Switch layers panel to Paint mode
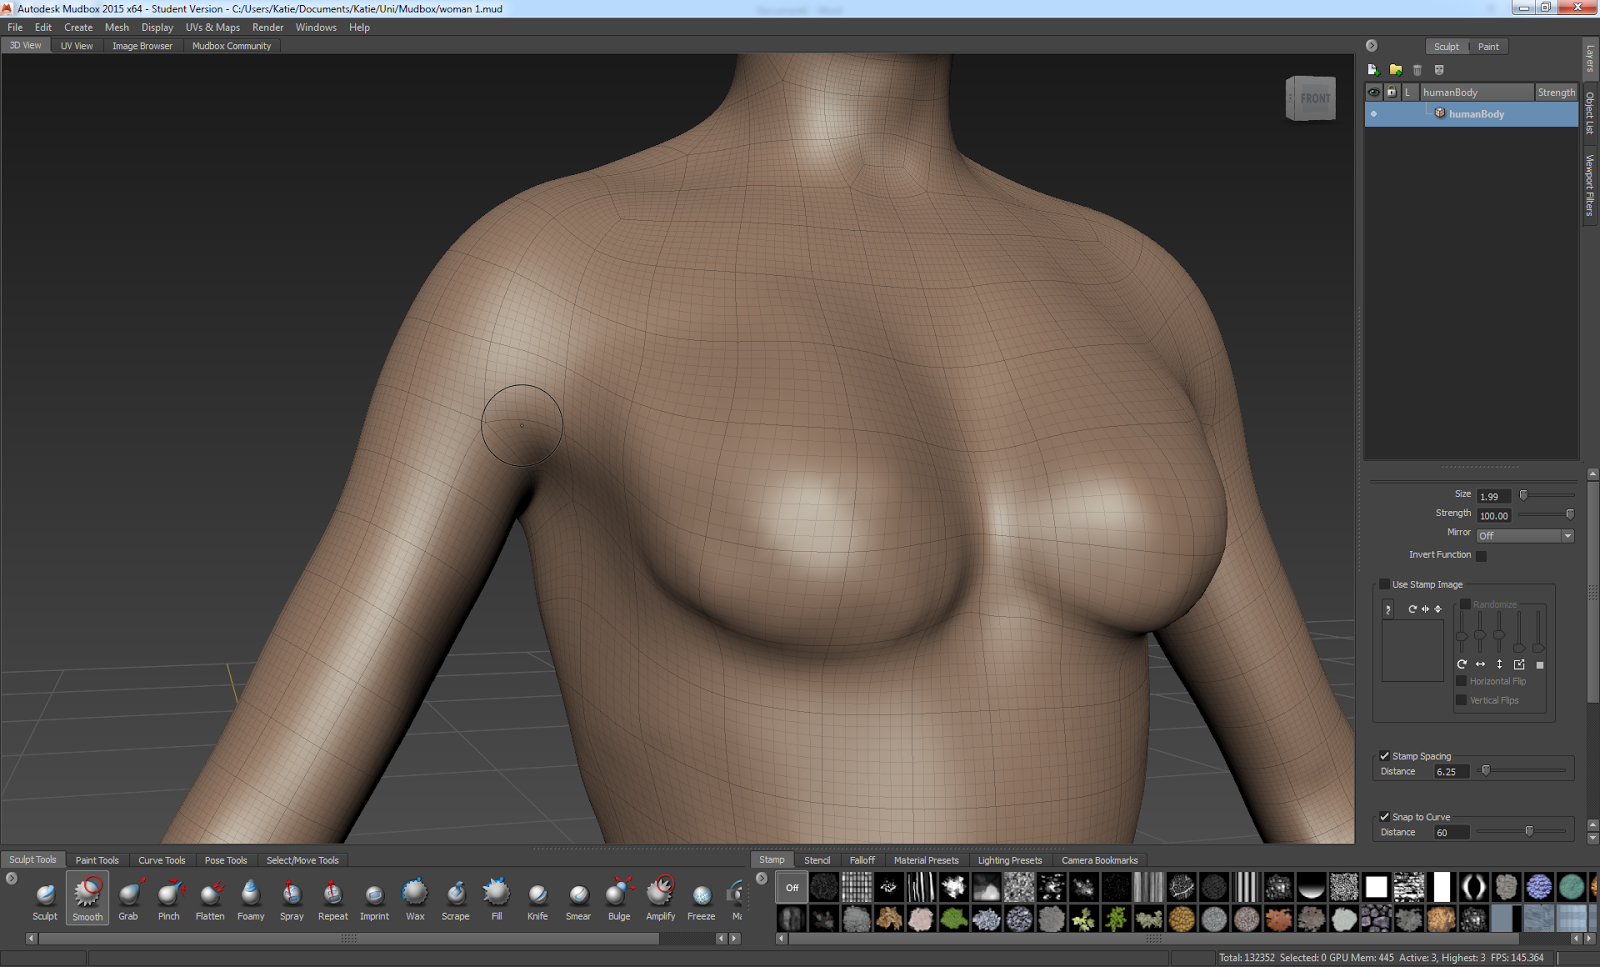This screenshot has width=1600, height=967. tap(1488, 47)
